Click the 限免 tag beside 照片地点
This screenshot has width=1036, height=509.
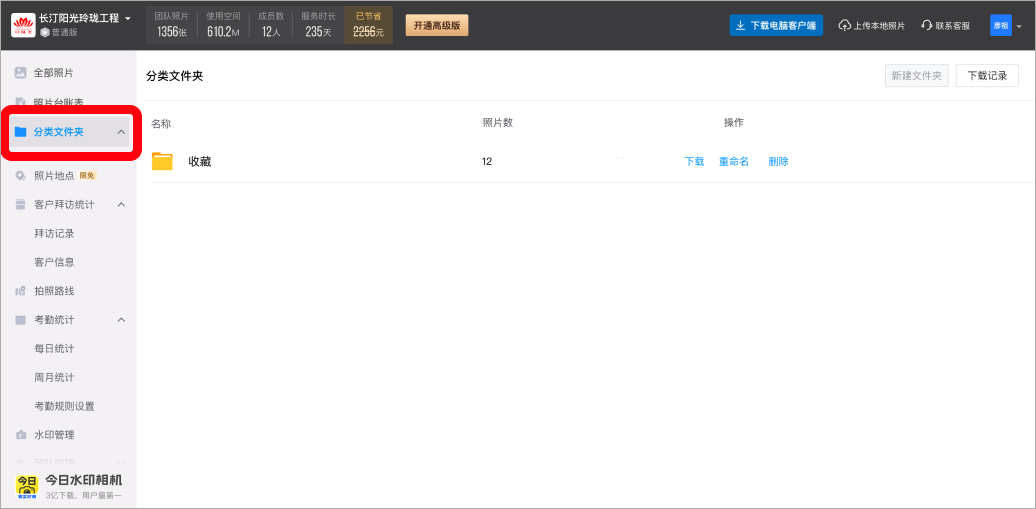88,176
